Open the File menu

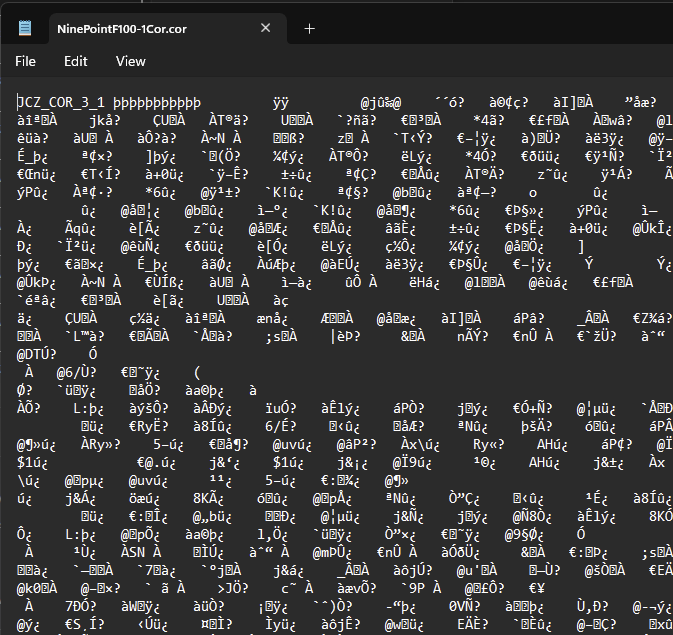25,61
